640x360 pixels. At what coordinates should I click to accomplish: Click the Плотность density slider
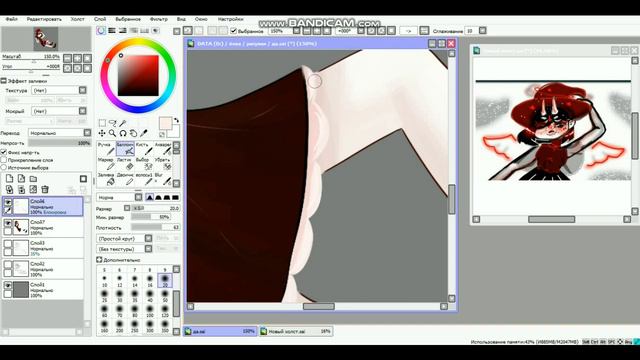click(x=155, y=227)
